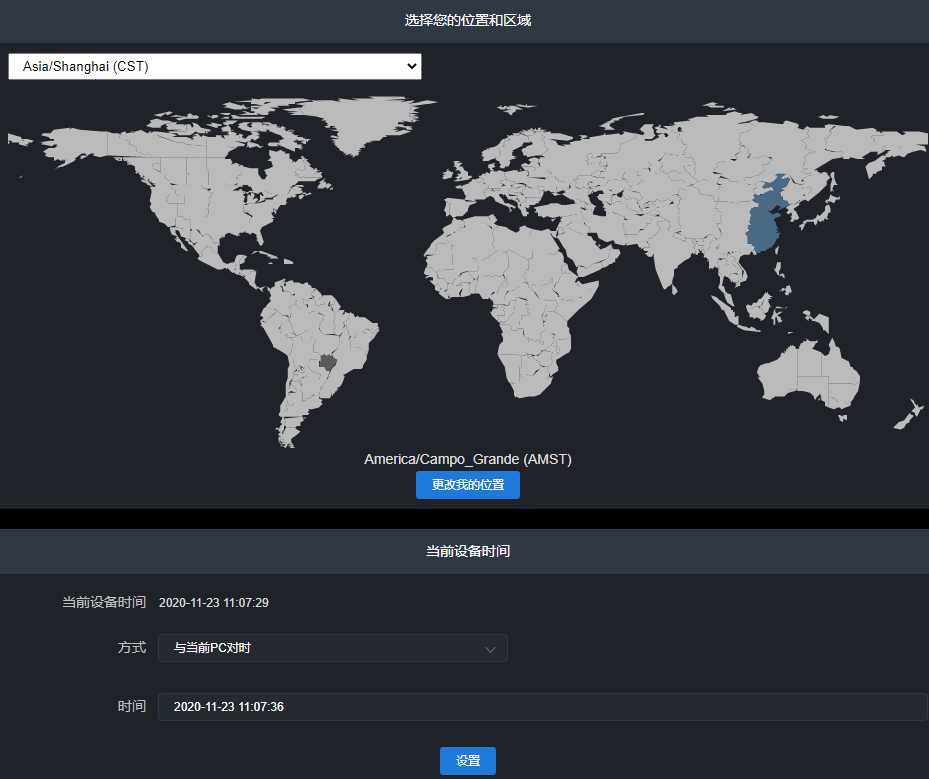Expand the 方式 sync mode dropdown
The height and width of the screenshot is (779, 929).
click(332, 648)
